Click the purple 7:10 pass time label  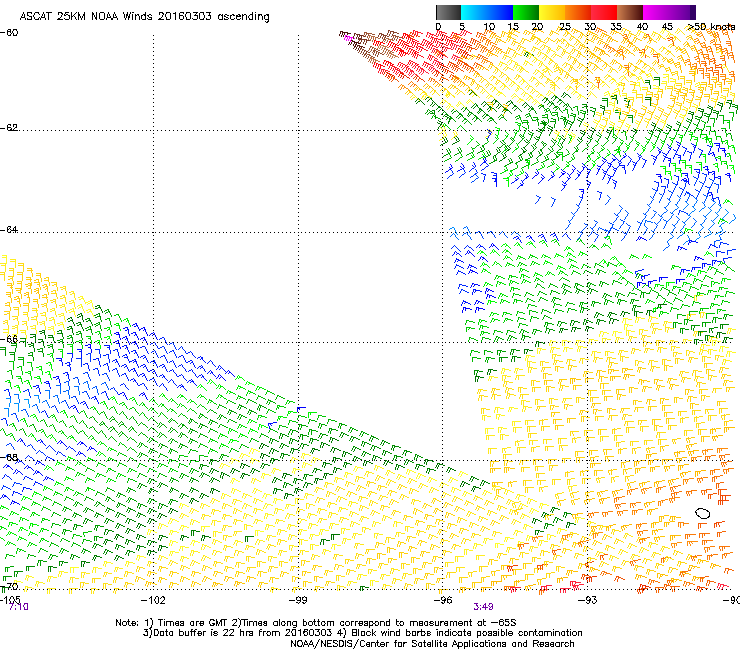click(x=18, y=607)
